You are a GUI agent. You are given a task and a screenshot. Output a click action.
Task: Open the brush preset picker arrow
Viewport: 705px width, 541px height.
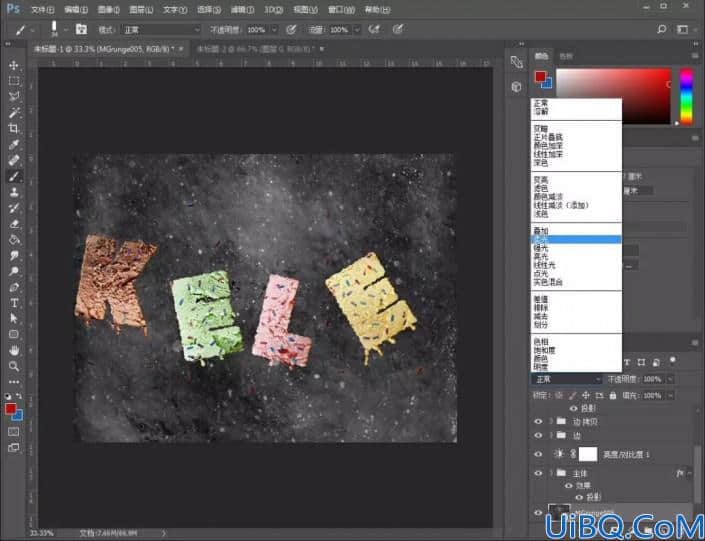[66, 30]
